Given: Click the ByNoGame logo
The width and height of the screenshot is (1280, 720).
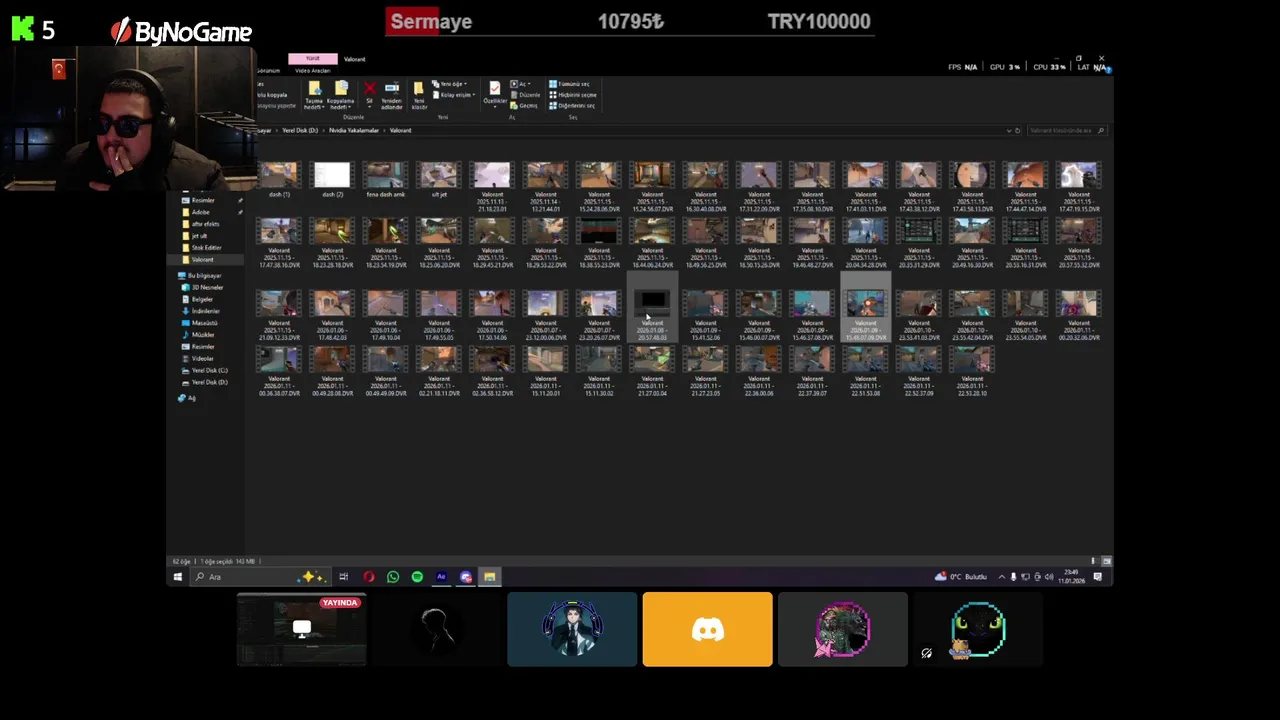Looking at the screenshot, I should 181,32.
